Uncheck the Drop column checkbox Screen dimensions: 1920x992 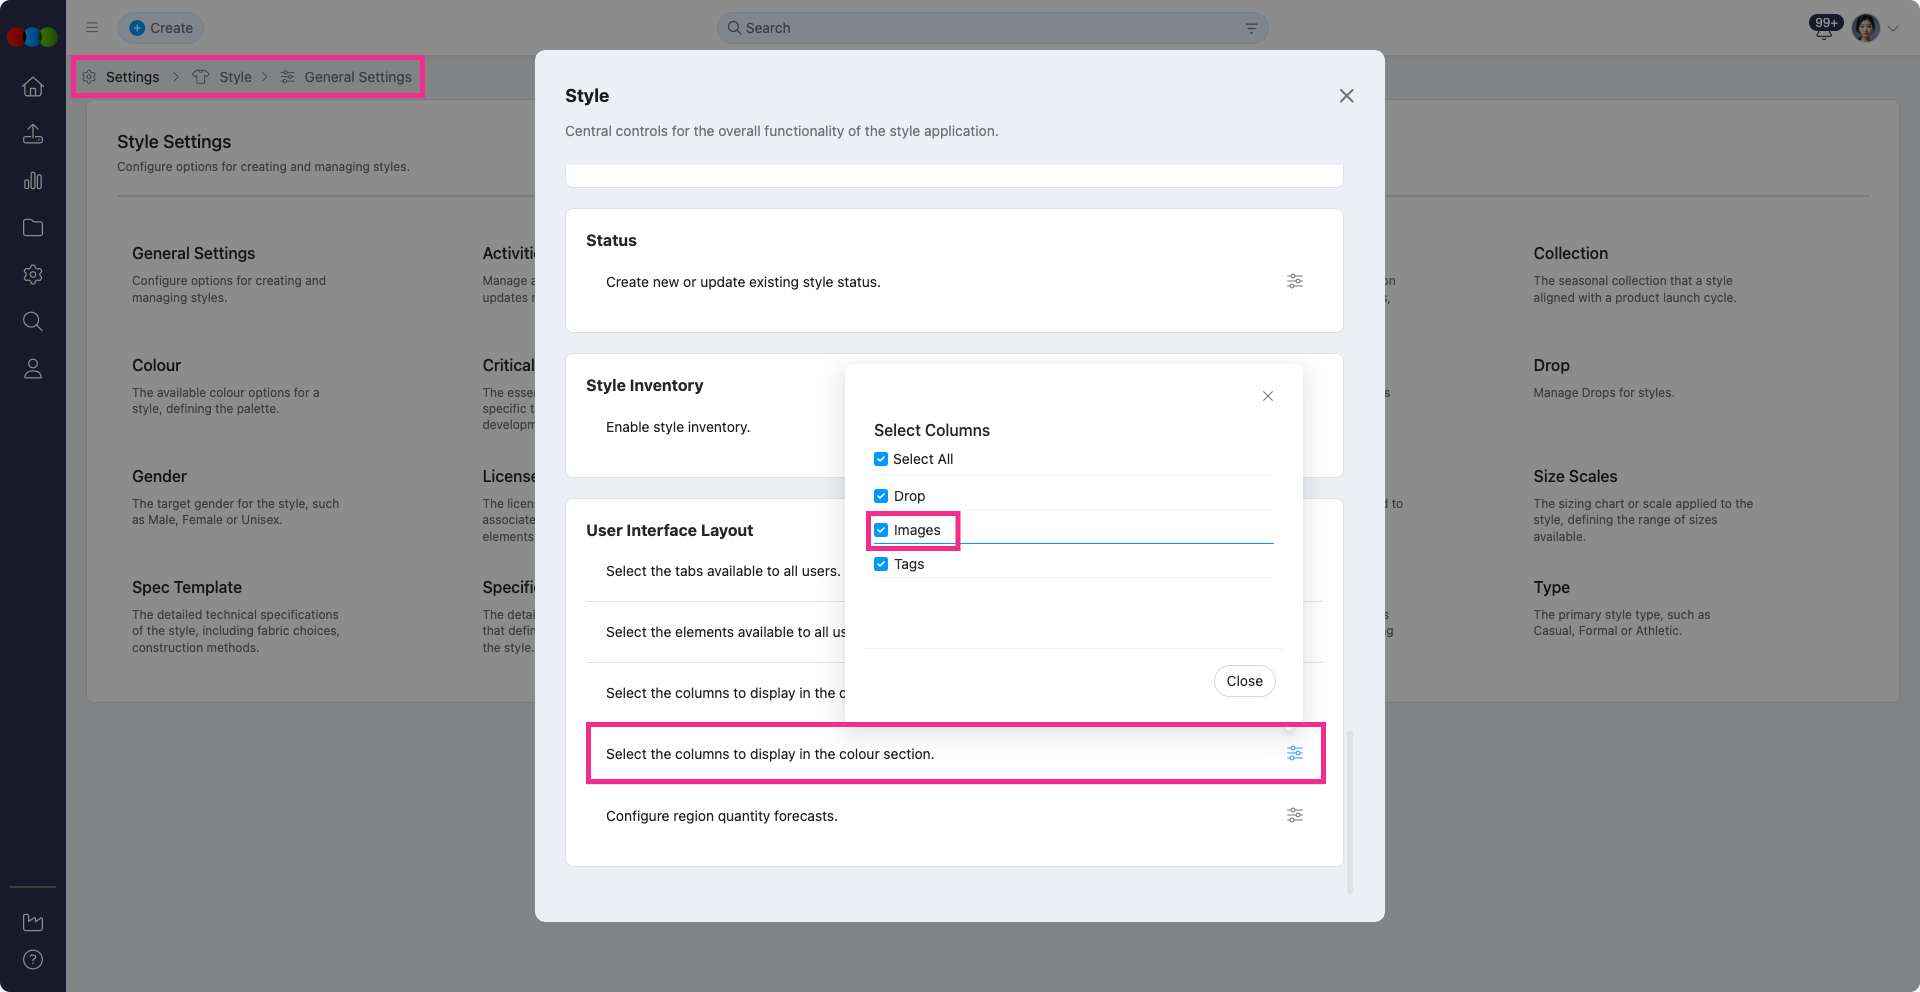coord(881,496)
